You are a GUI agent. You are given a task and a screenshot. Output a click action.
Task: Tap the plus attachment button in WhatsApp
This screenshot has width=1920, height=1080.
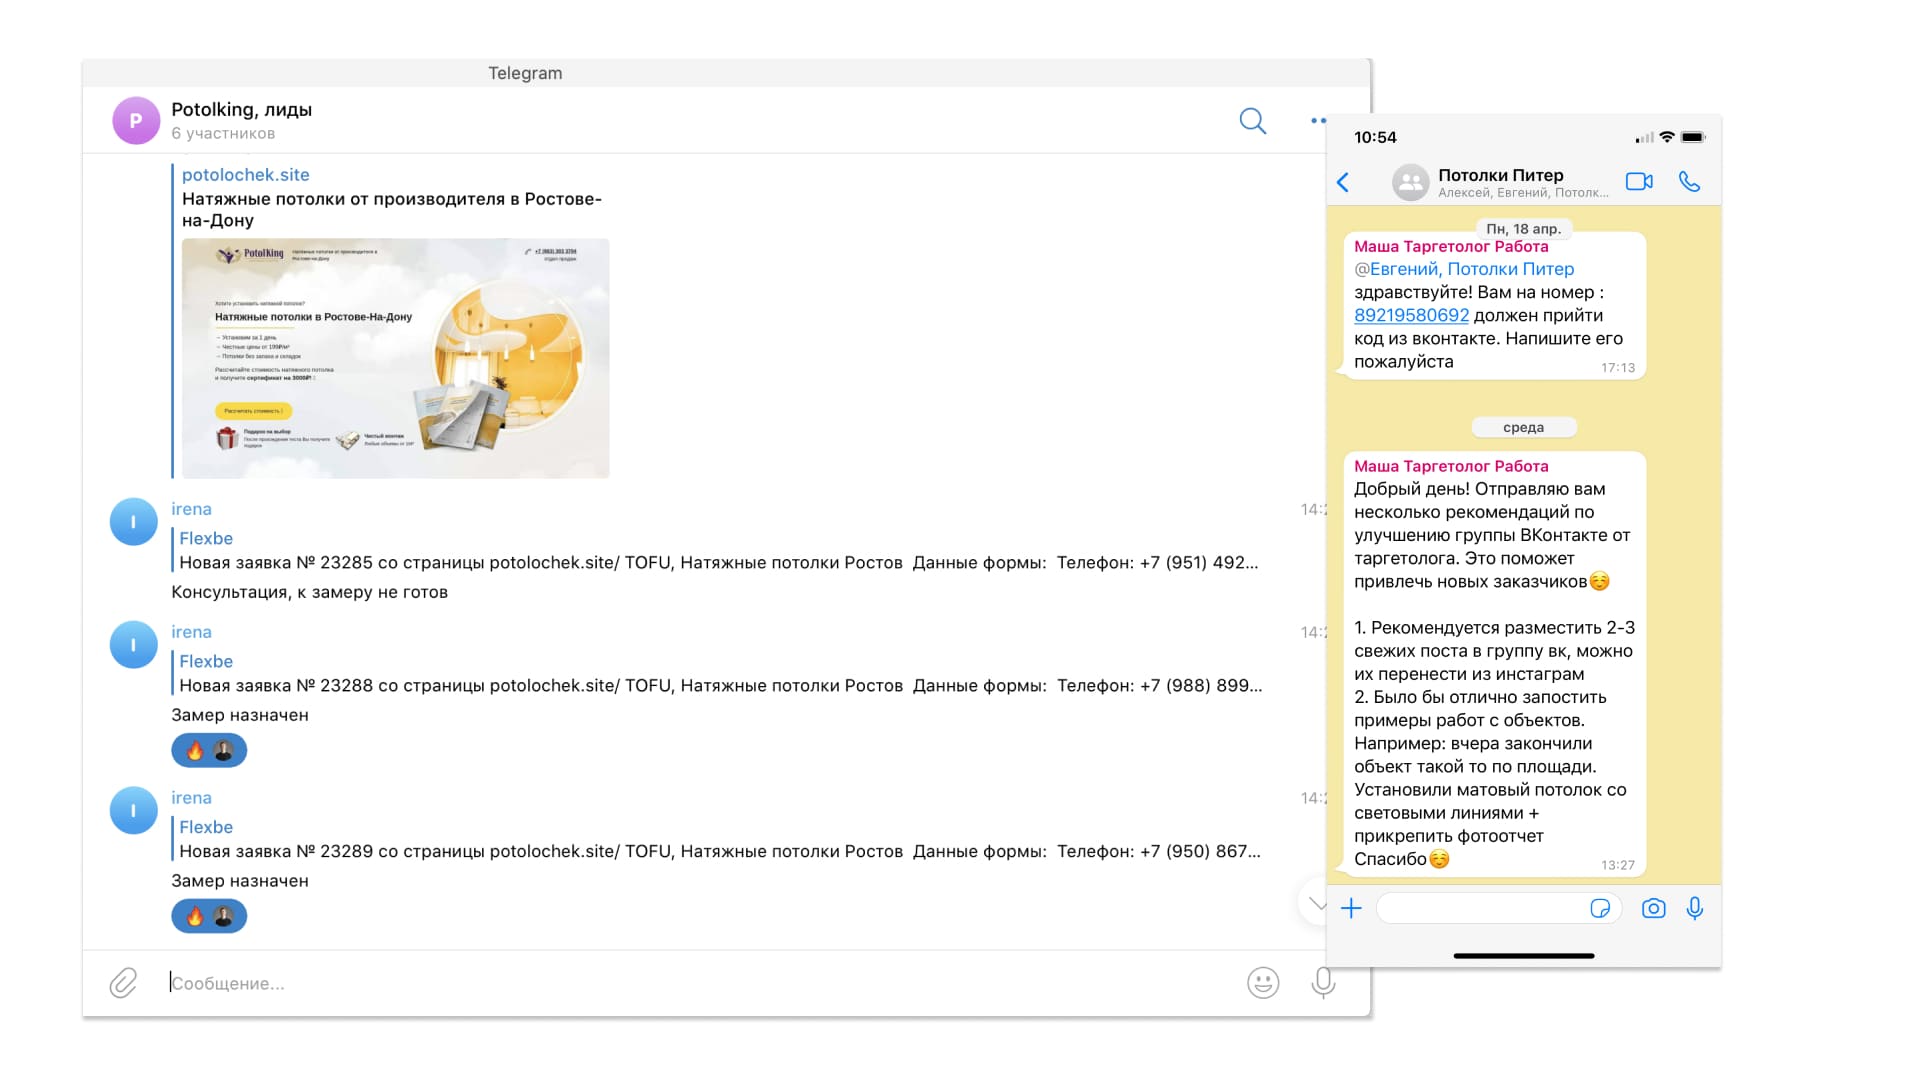pyautogui.click(x=1351, y=908)
